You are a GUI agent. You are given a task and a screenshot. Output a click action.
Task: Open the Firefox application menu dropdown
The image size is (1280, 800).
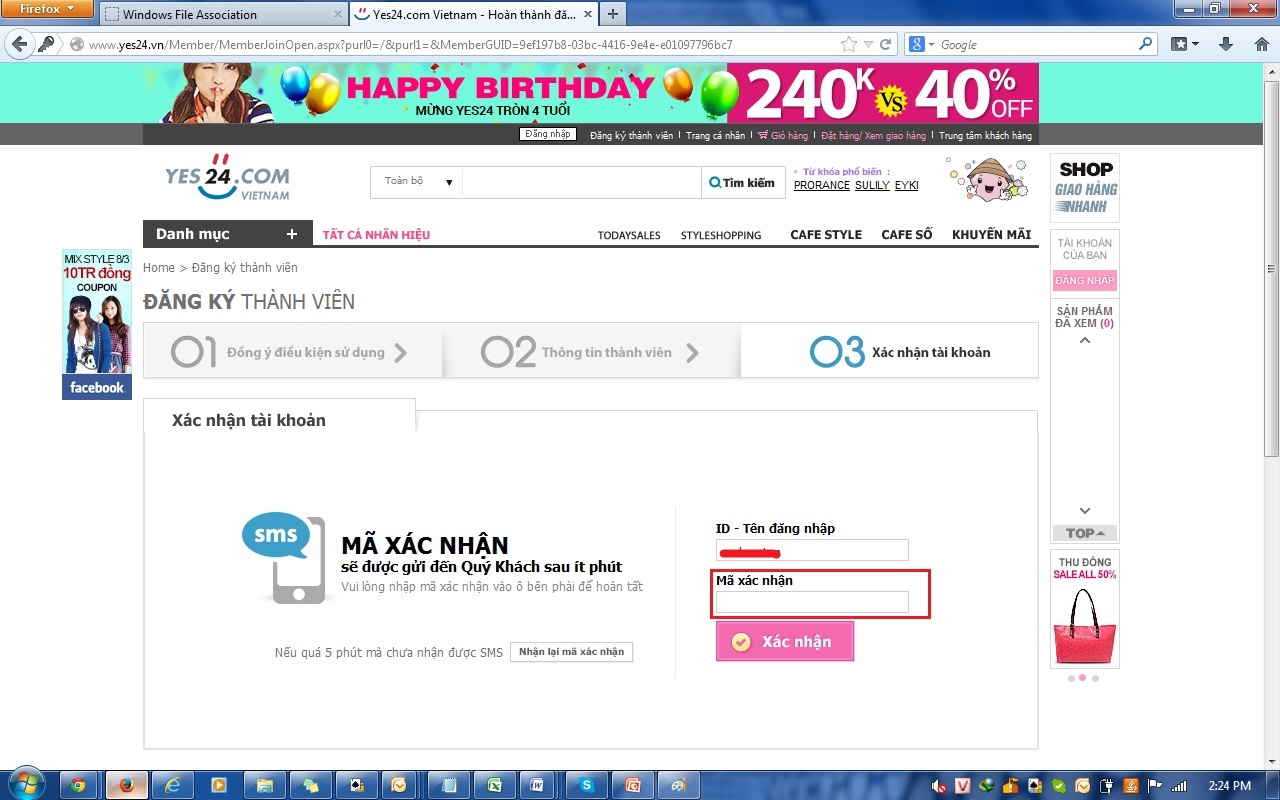(x=48, y=9)
